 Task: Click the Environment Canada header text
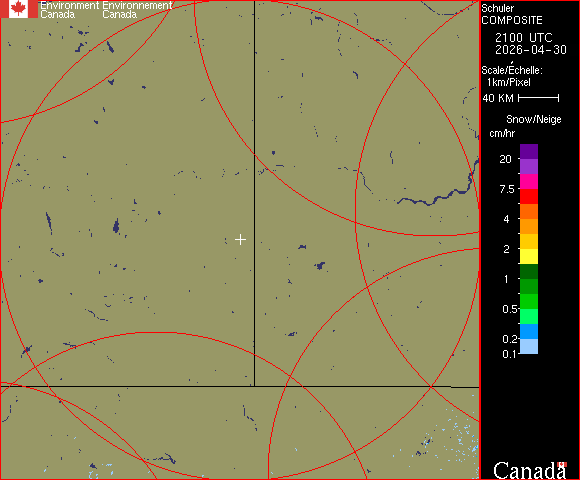pos(70,10)
